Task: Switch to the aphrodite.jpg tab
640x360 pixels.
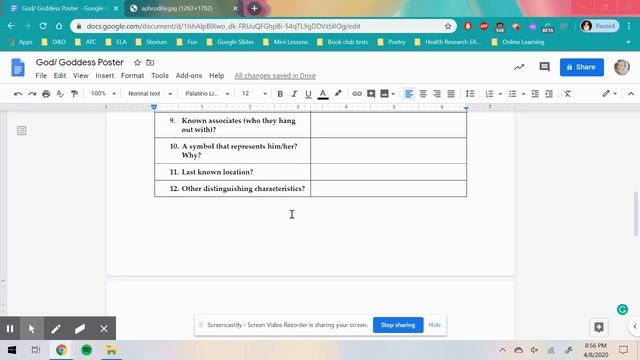Action: pyautogui.click(x=183, y=8)
